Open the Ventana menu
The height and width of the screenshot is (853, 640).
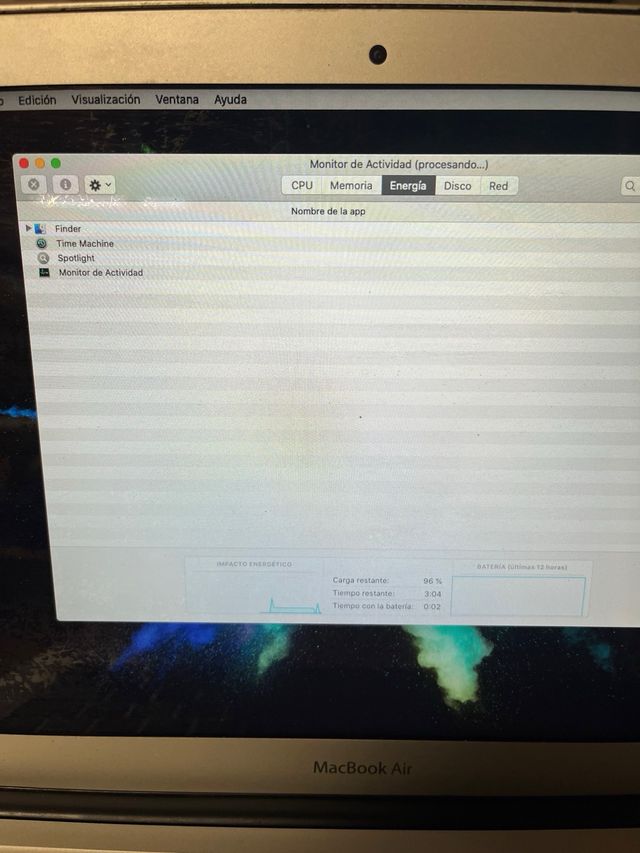click(177, 100)
